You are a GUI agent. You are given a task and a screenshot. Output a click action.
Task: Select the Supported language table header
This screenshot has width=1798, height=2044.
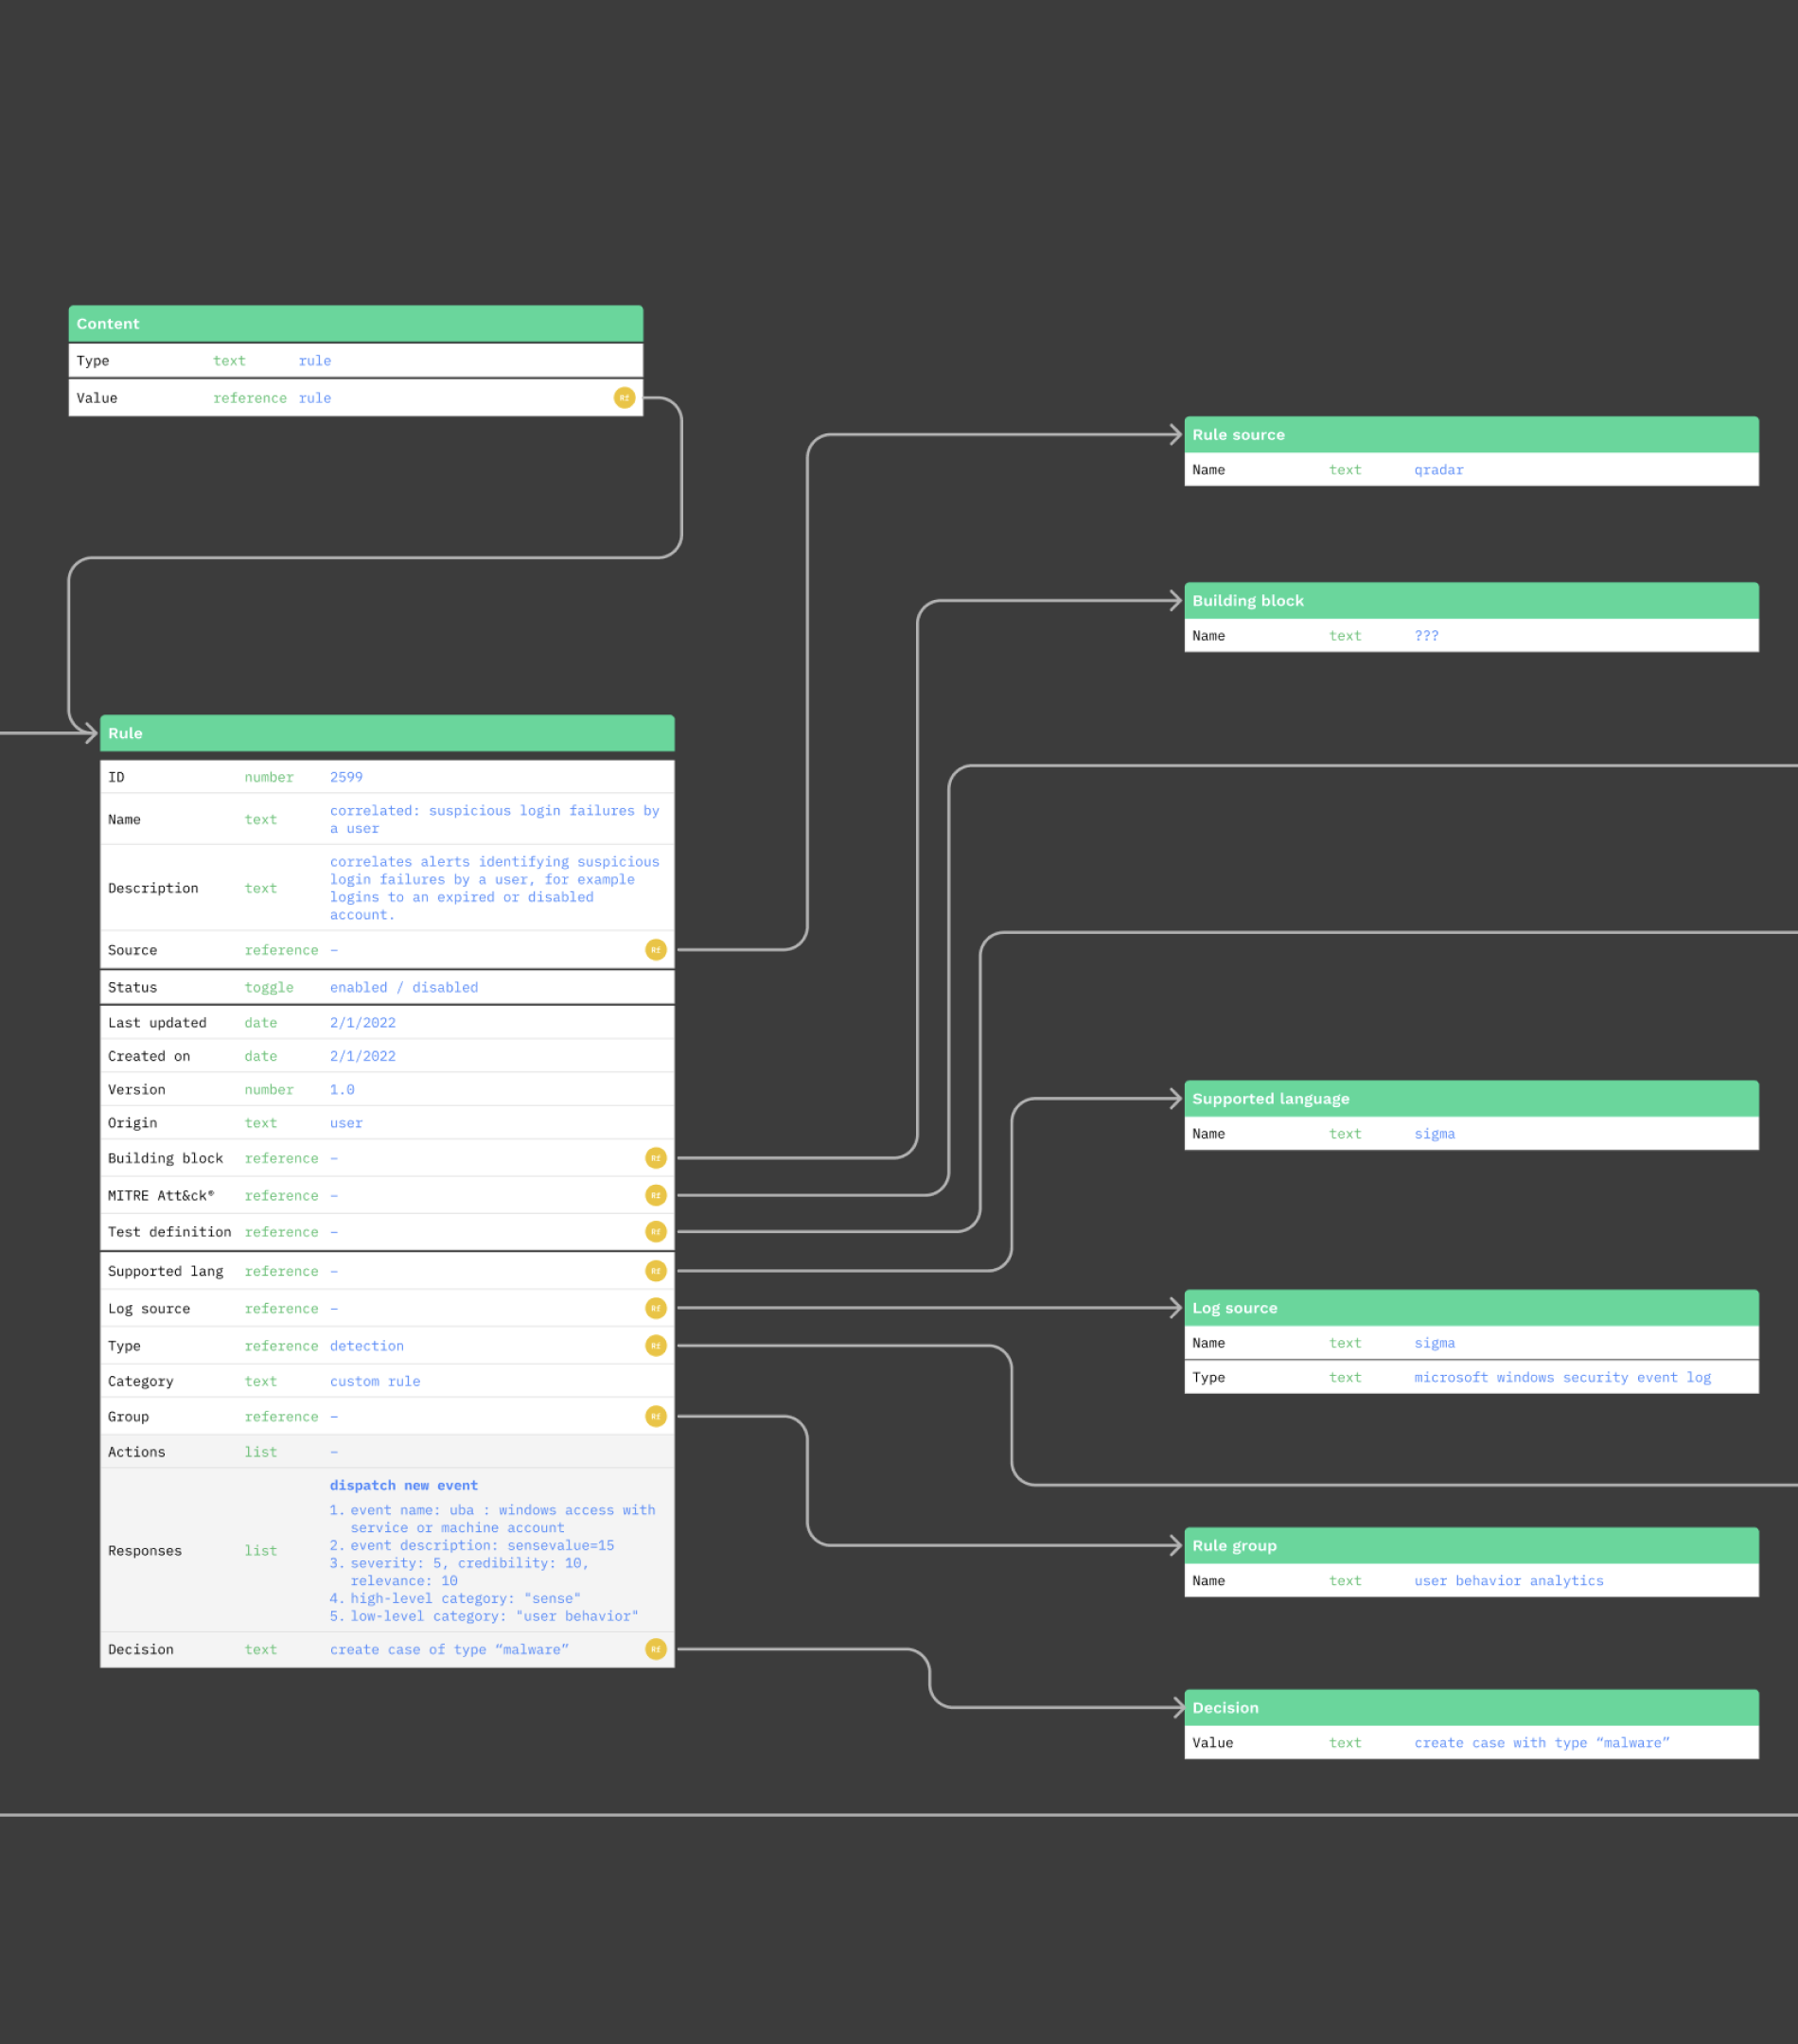point(1472,1099)
